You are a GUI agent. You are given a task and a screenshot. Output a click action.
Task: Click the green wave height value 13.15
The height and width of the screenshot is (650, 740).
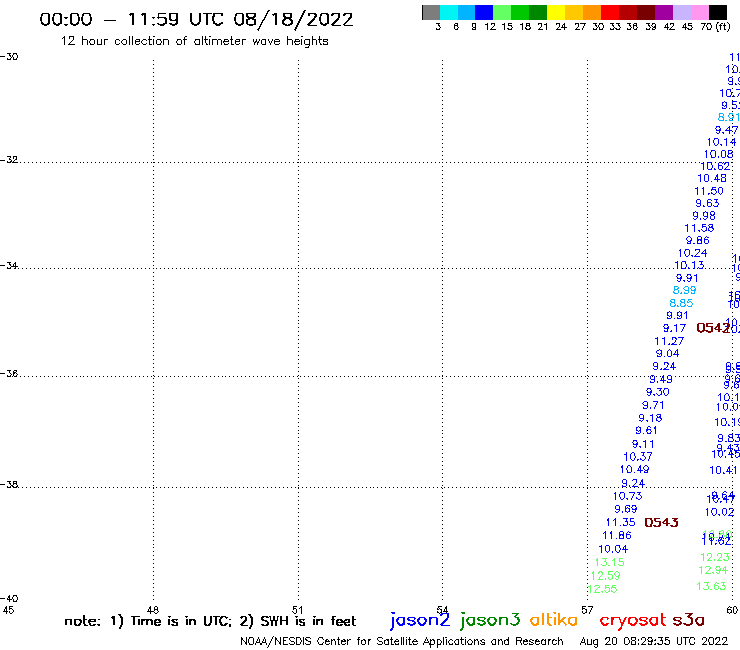click(x=609, y=562)
